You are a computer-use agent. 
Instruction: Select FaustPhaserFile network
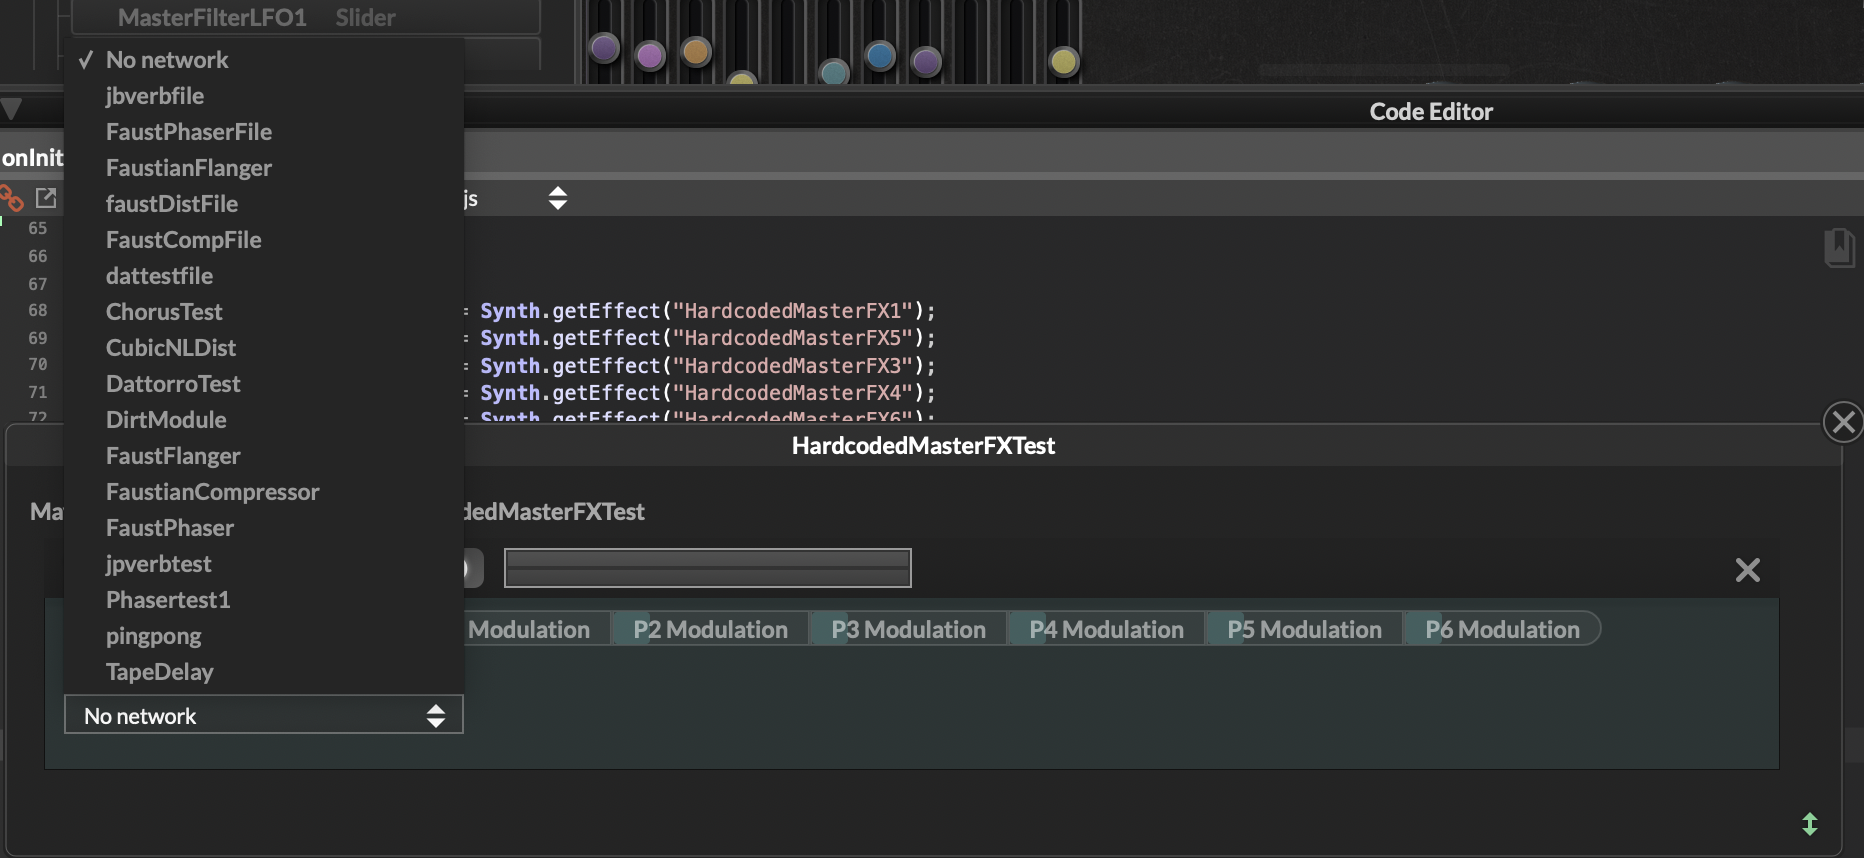tap(264, 132)
